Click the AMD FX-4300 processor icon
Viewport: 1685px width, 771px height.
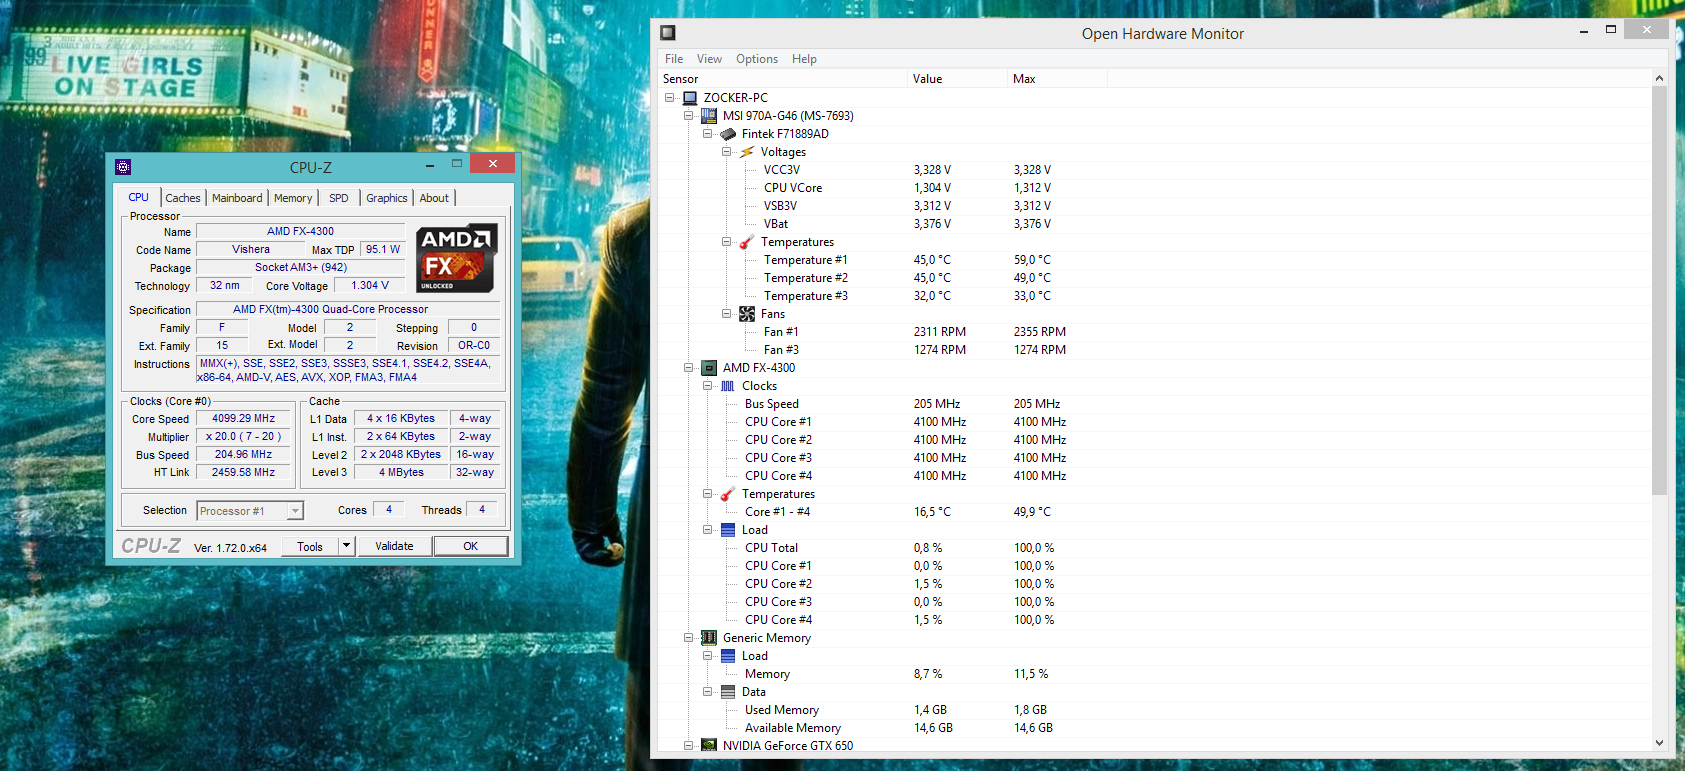click(x=709, y=368)
